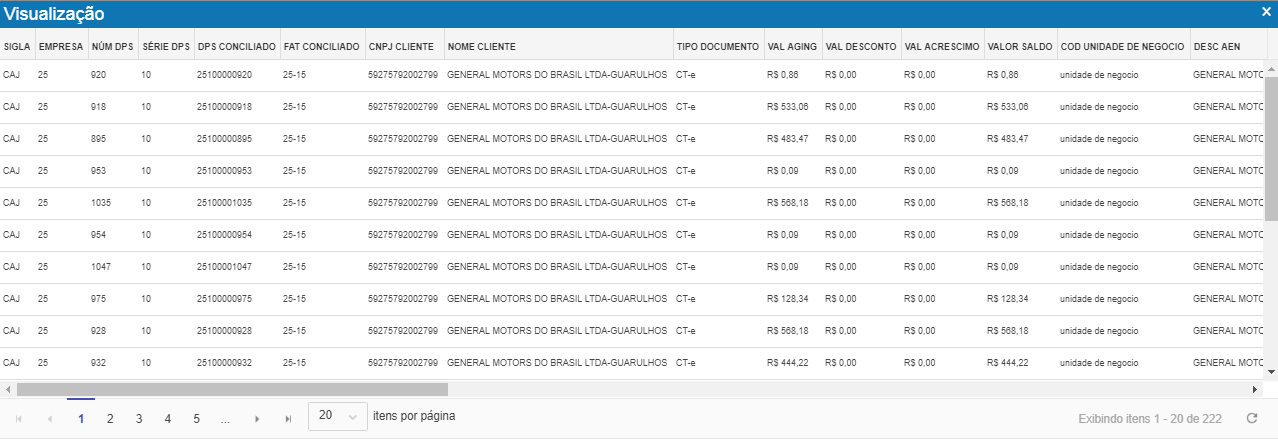Close the Visualização window
This screenshot has width=1278, height=439.
tap(1266, 13)
